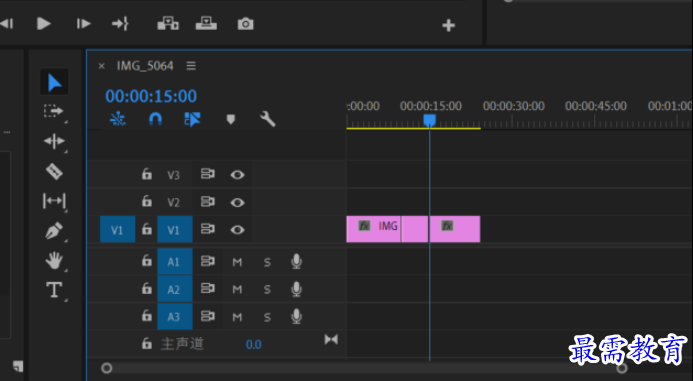Select the Slip tool
This screenshot has height=381, width=693.
54,201
